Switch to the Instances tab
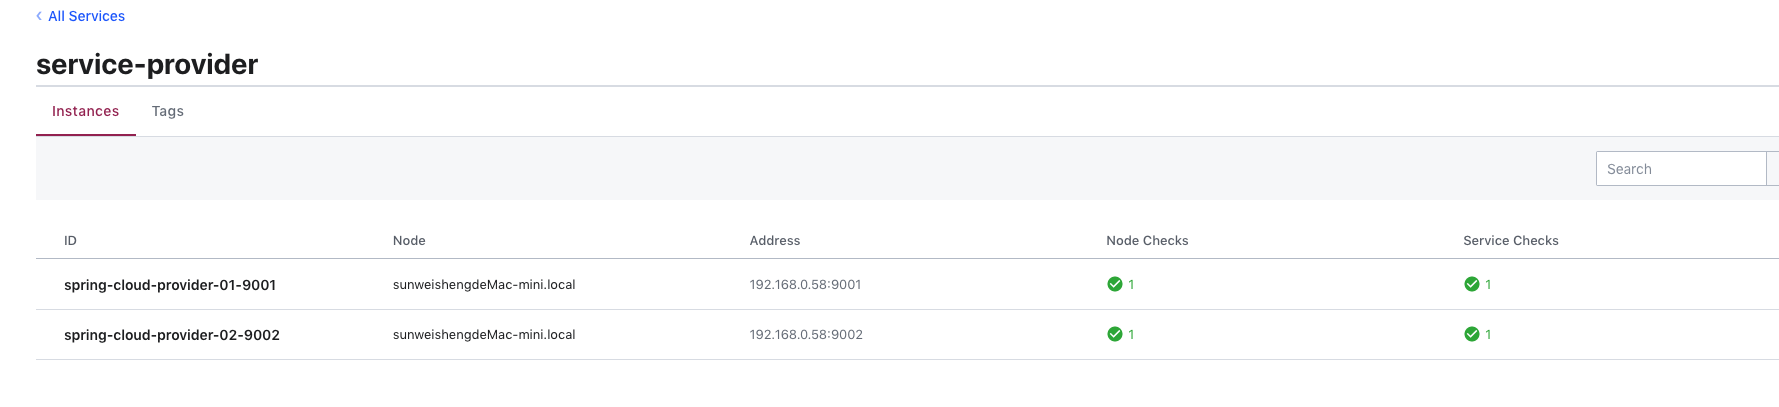This screenshot has width=1779, height=407. (86, 111)
